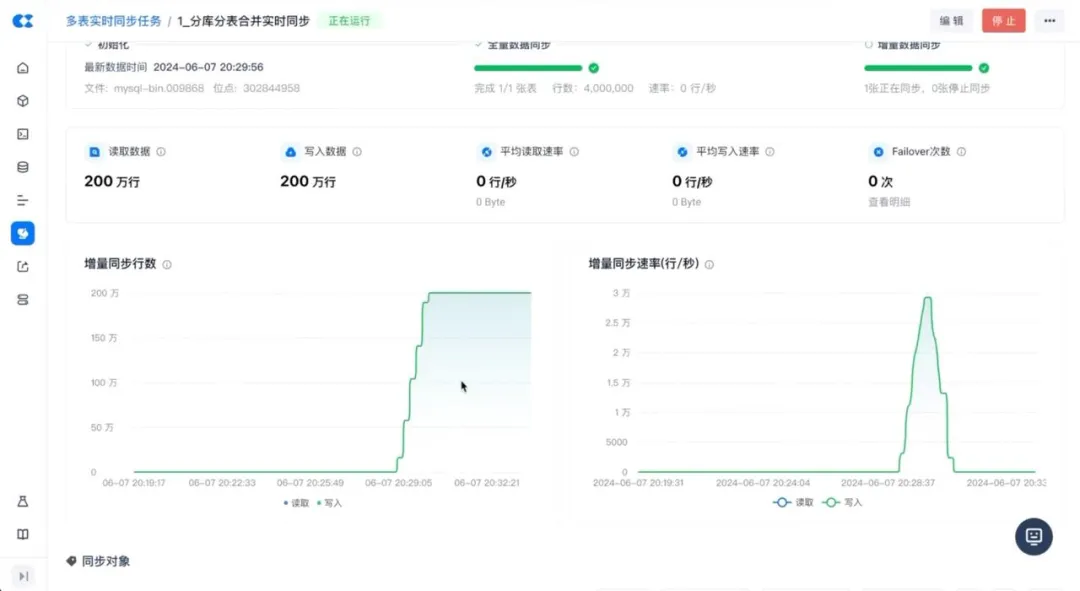Click the 增量数据同步 progress bar
This screenshot has width=1080, height=591.
[x=918, y=68]
